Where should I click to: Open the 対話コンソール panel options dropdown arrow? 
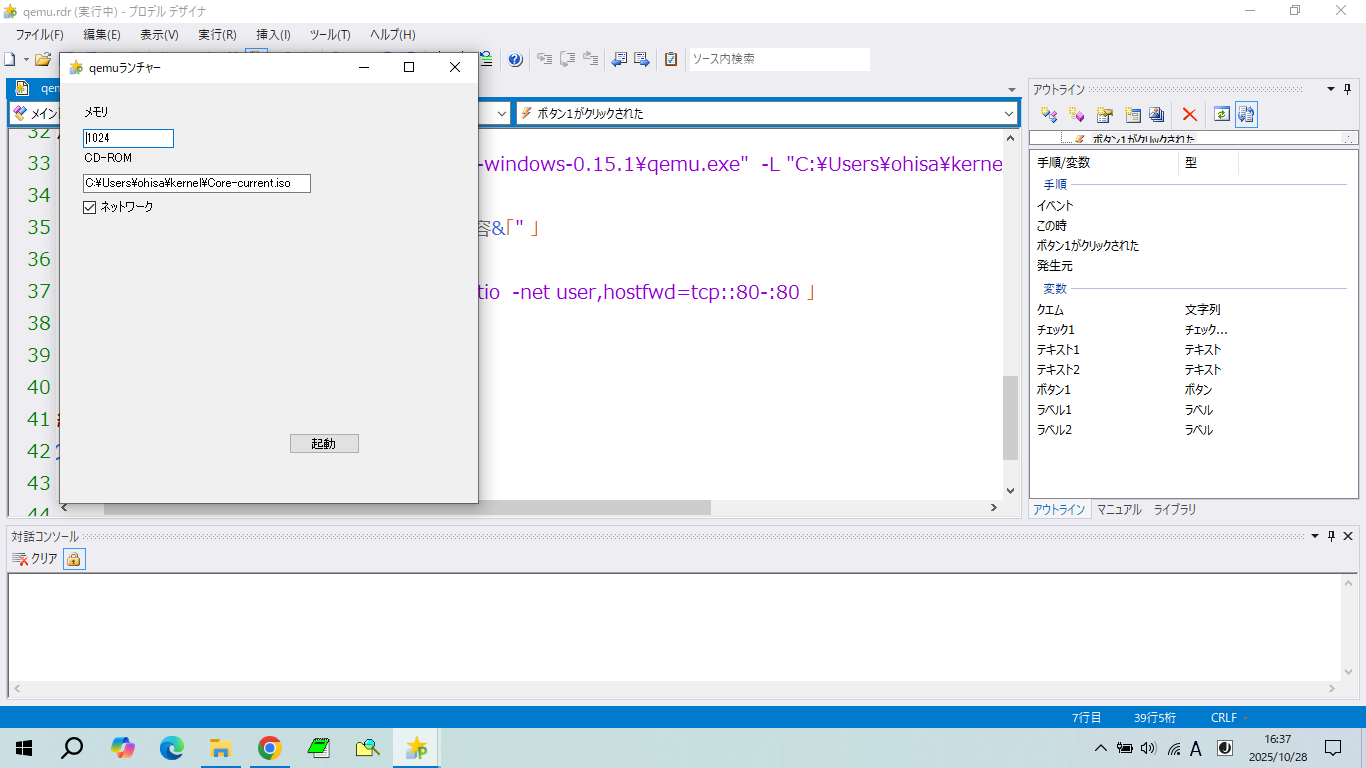pyautogui.click(x=1314, y=536)
